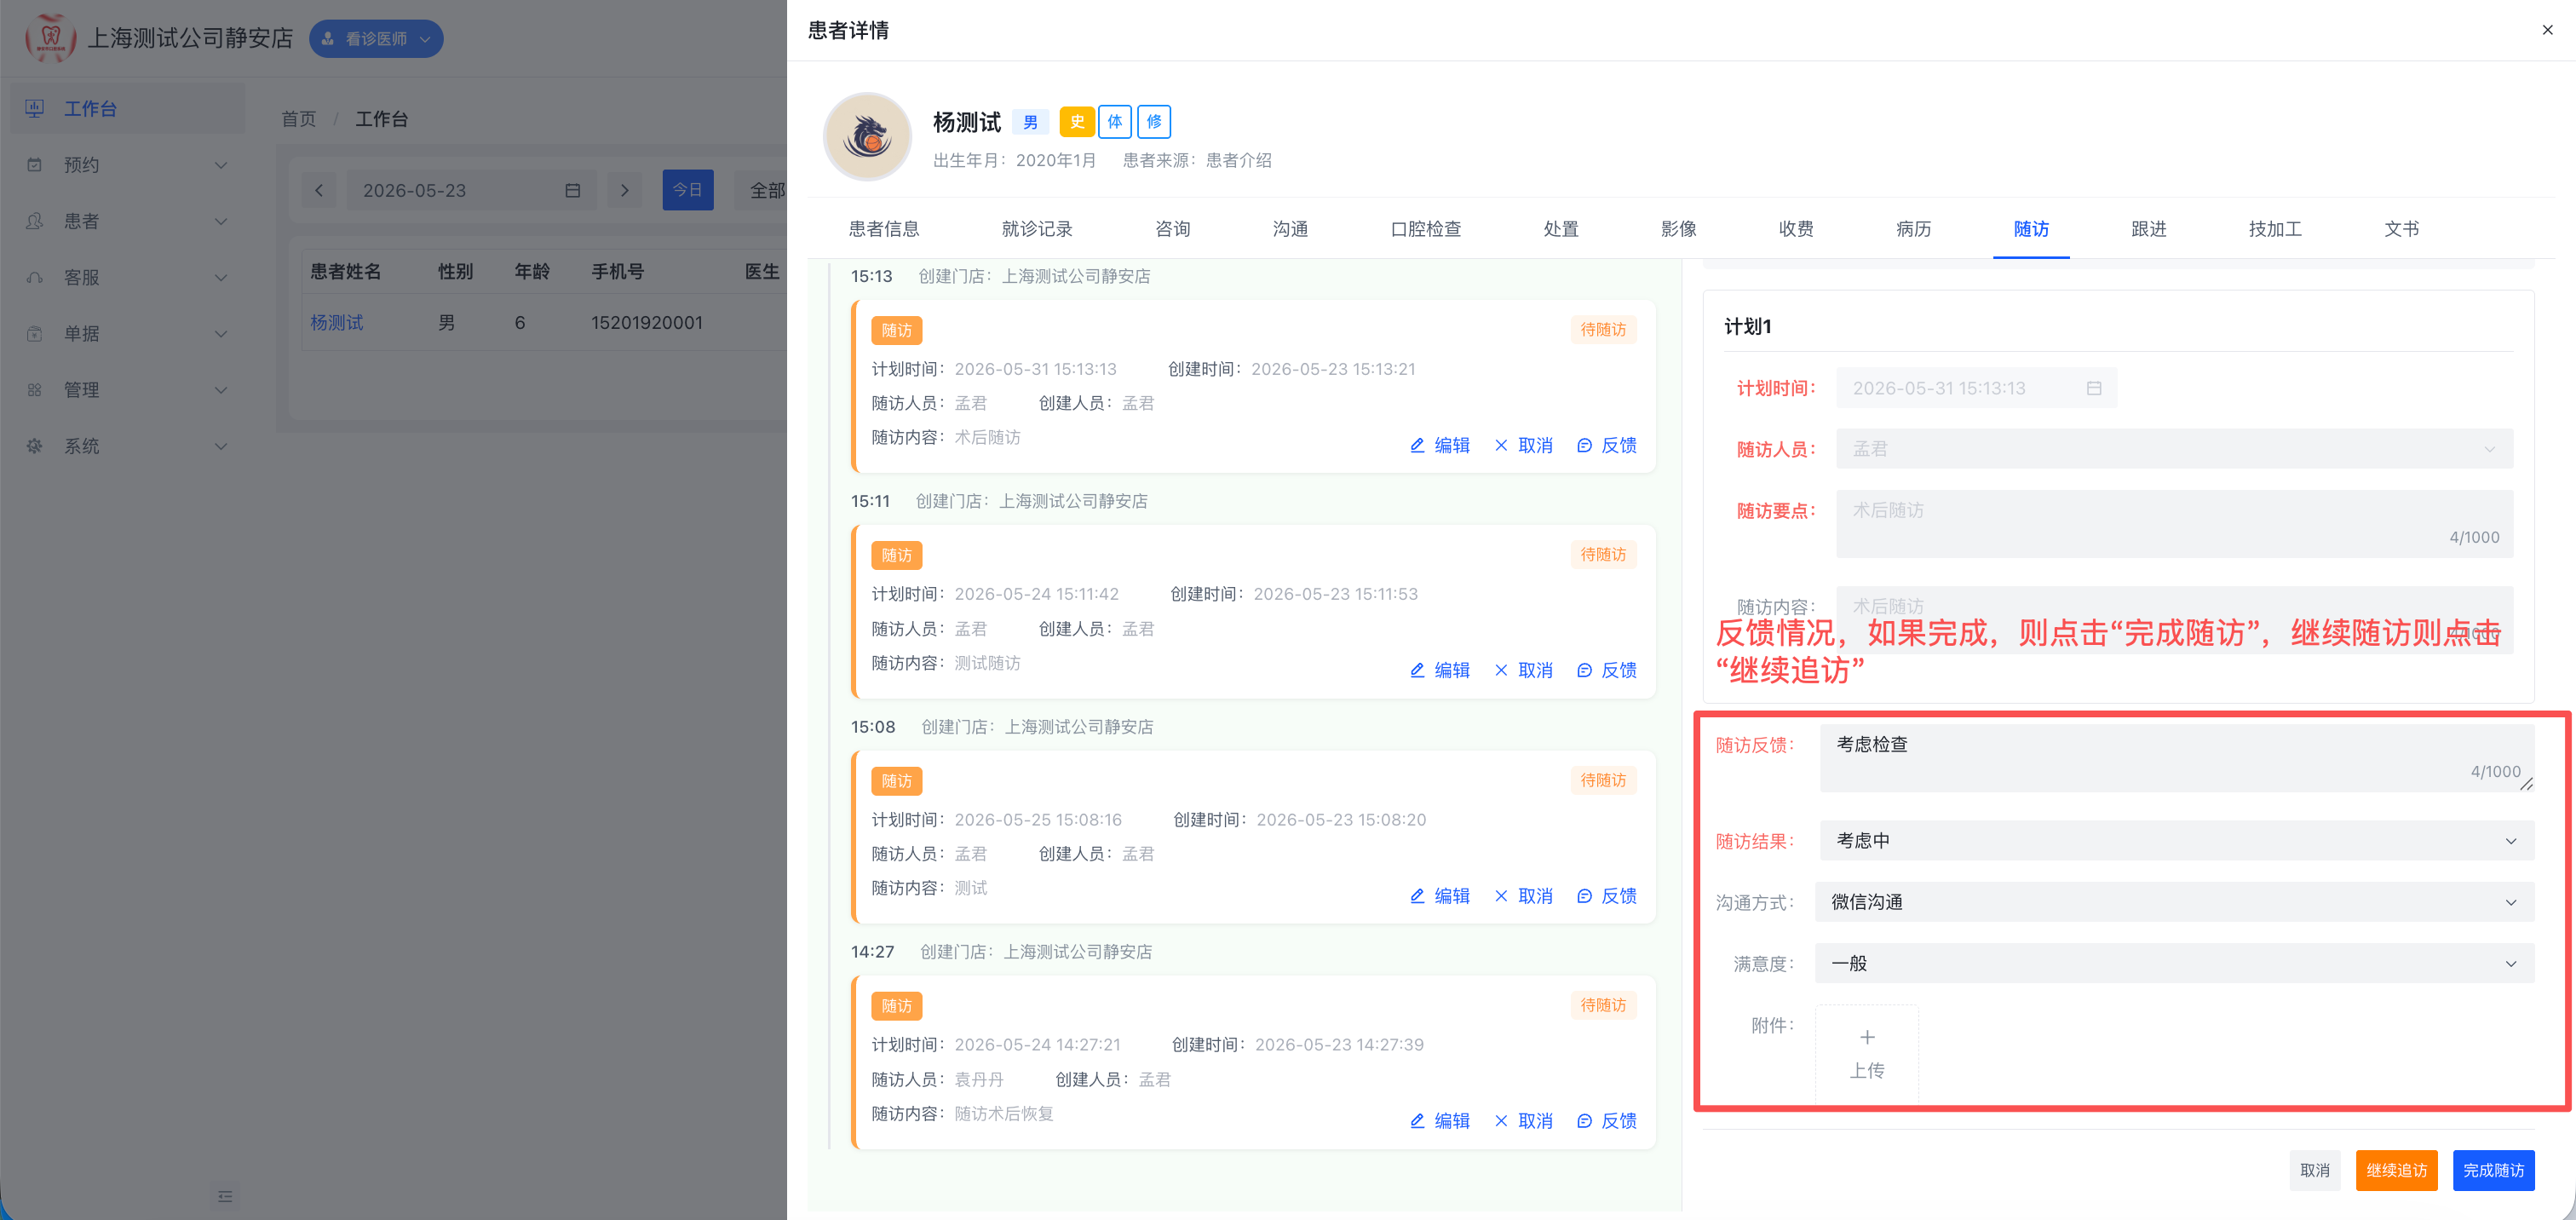Switch to 技加工 tab
Screen dimensions: 2576x1220
pos(2275,229)
